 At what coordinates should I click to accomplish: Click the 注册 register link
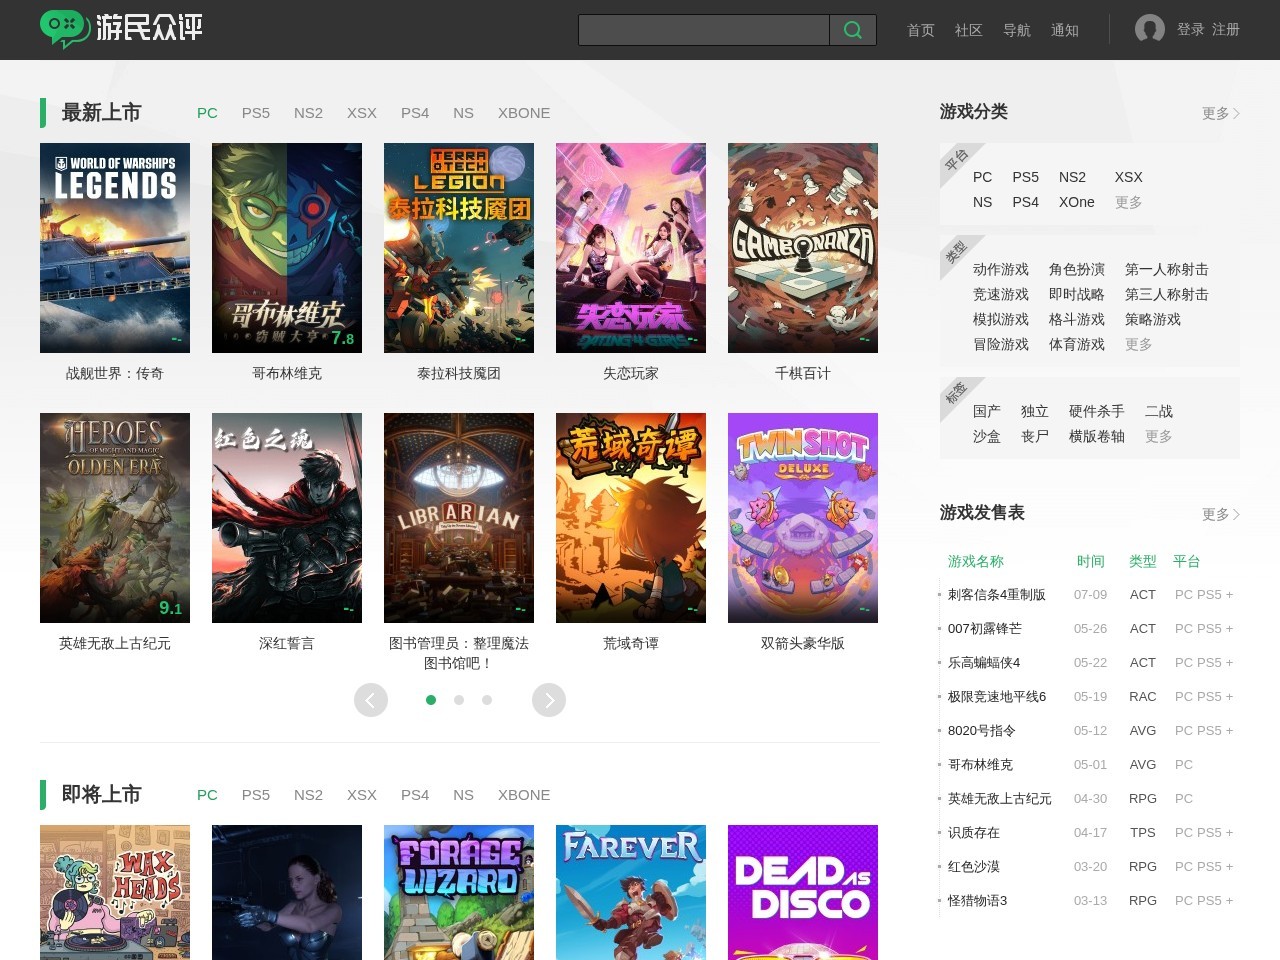[x=1226, y=29]
